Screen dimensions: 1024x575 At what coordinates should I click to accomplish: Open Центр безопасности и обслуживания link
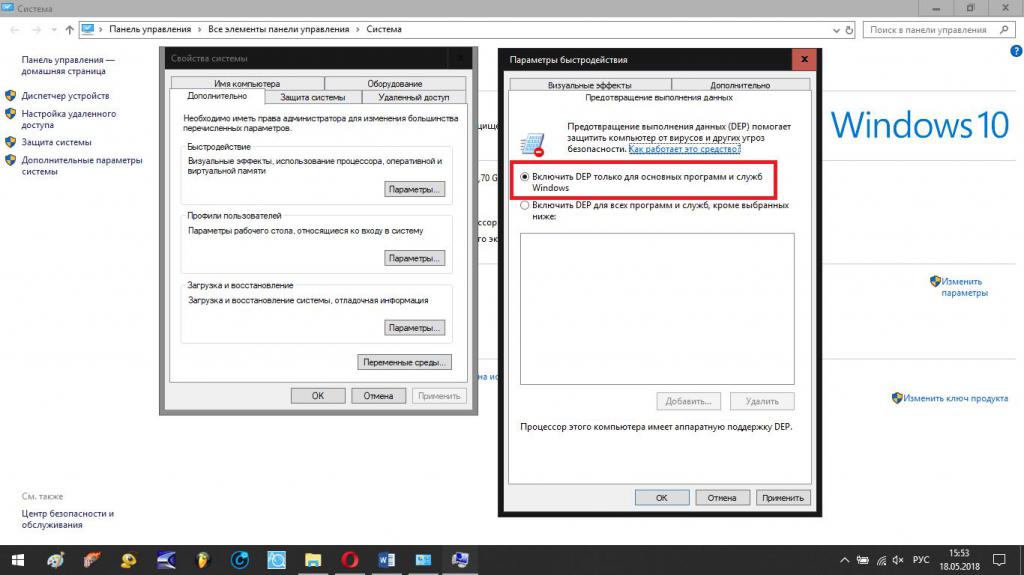(x=67, y=519)
